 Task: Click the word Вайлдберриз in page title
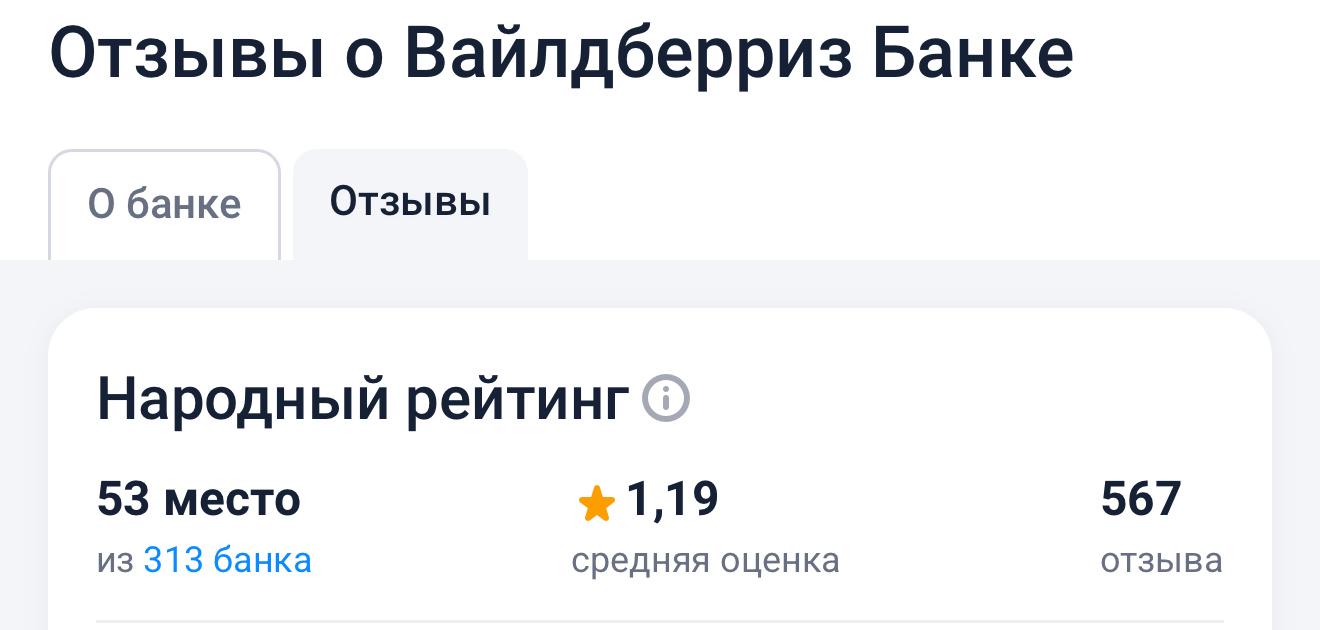628,56
